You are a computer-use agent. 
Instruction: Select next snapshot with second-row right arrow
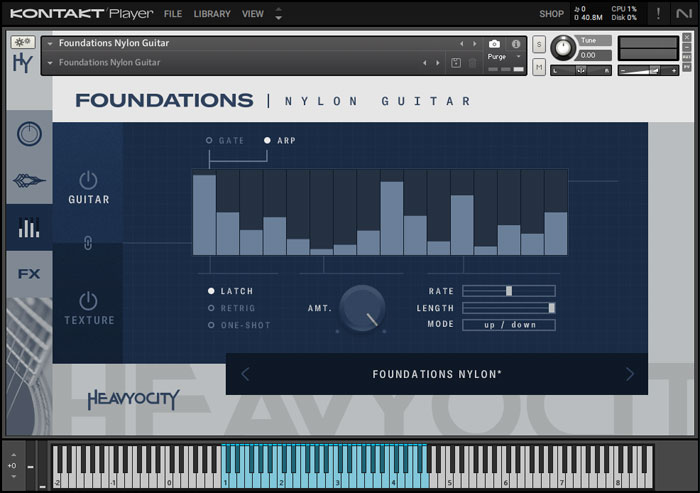point(438,63)
